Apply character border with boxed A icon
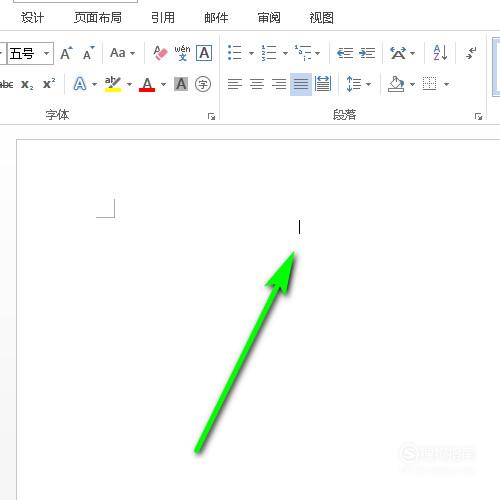Screen dimensions: 500x500 (204, 53)
